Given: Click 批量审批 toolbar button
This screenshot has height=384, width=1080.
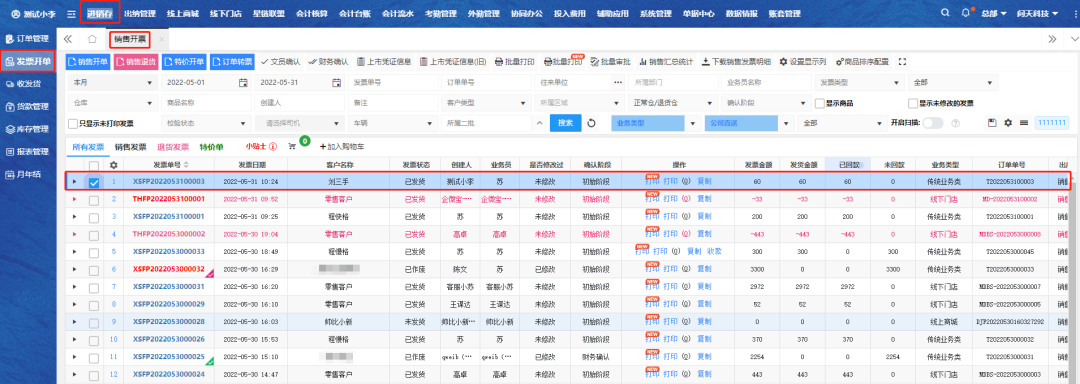Looking at the screenshot, I should click(x=610, y=62).
